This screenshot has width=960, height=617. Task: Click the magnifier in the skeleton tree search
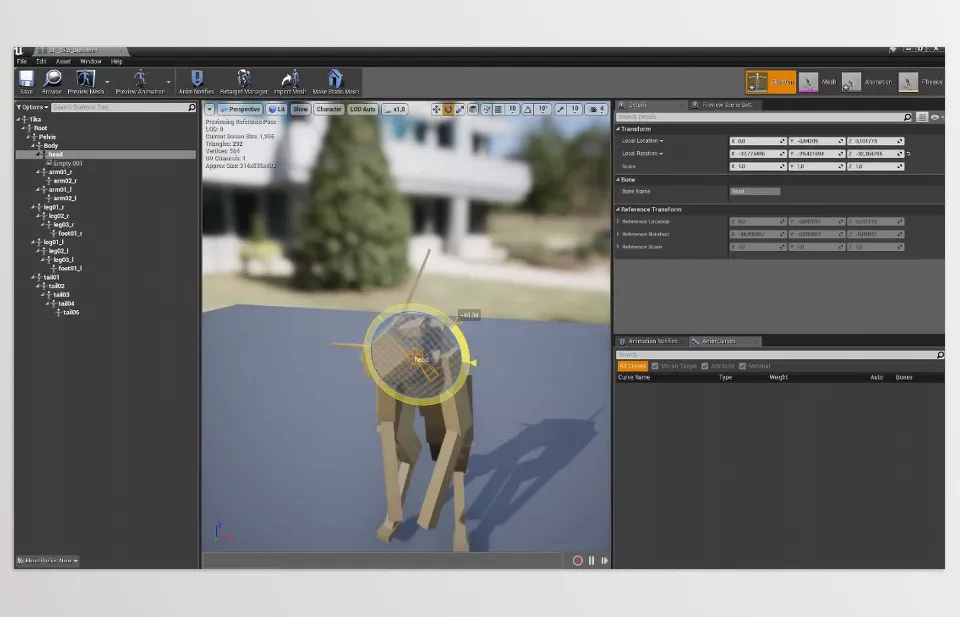[x=192, y=107]
